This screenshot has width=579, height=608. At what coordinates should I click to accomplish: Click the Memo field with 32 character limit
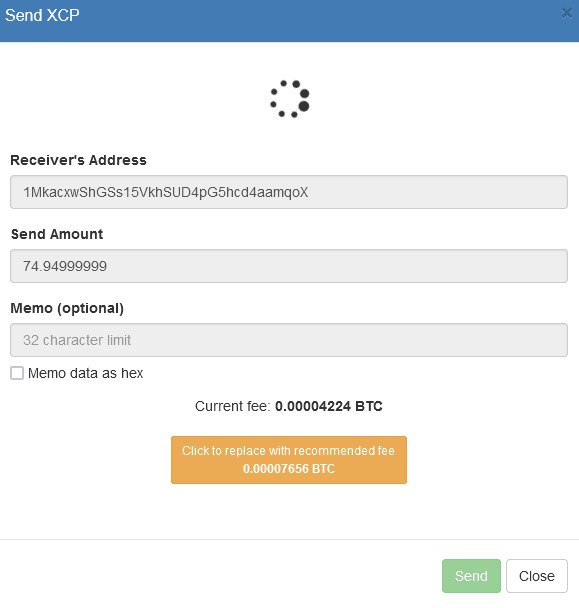[289, 340]
